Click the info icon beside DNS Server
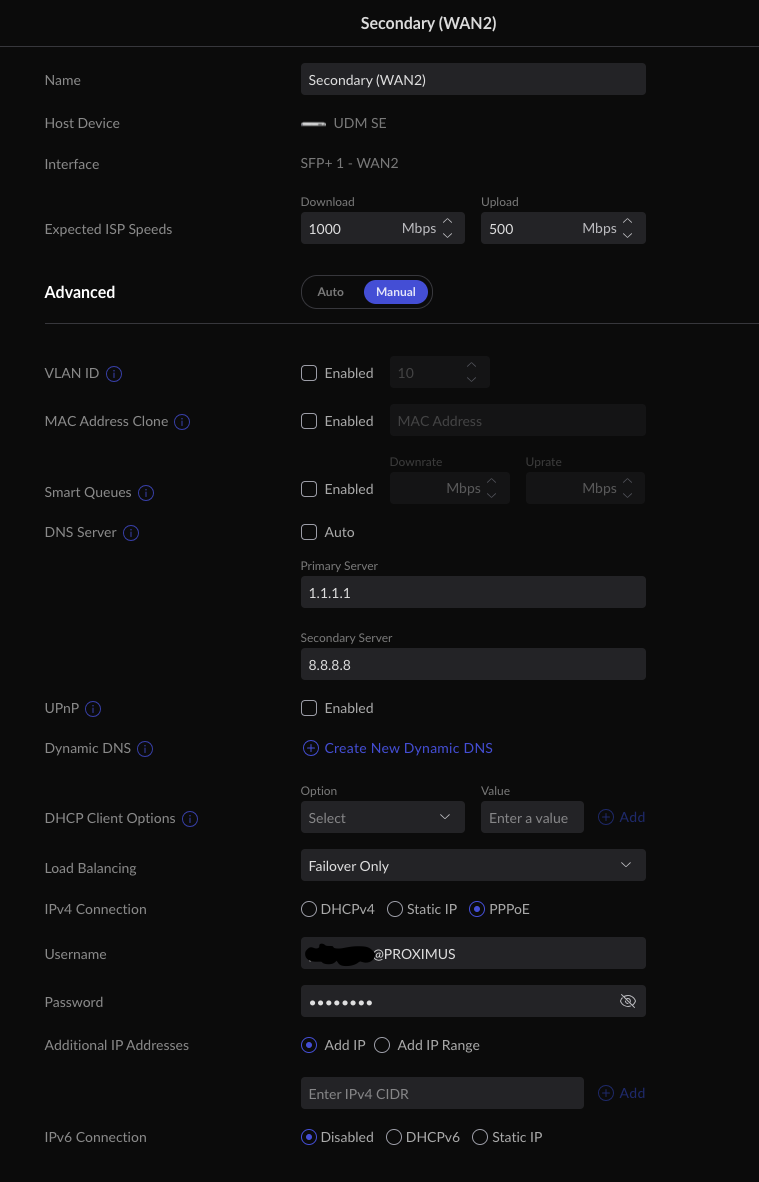Screen dimensions: 759x1182 131,533
